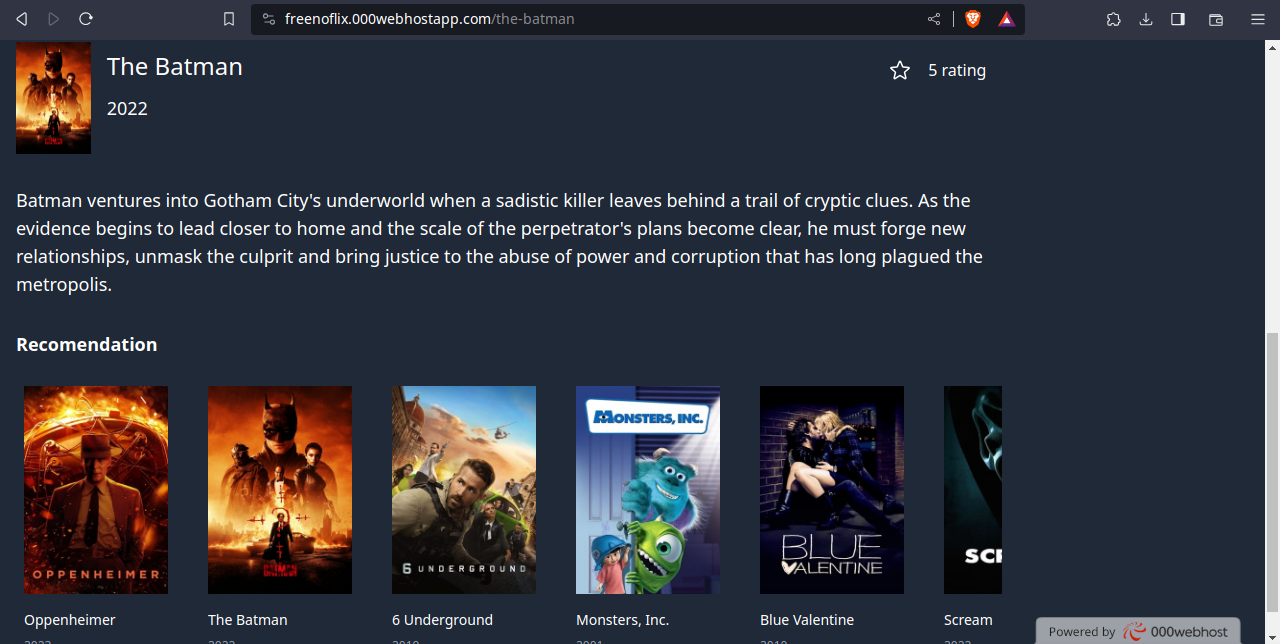Select the 6 Underground poster
The image size is (1280, 644).
click(464, 490)
